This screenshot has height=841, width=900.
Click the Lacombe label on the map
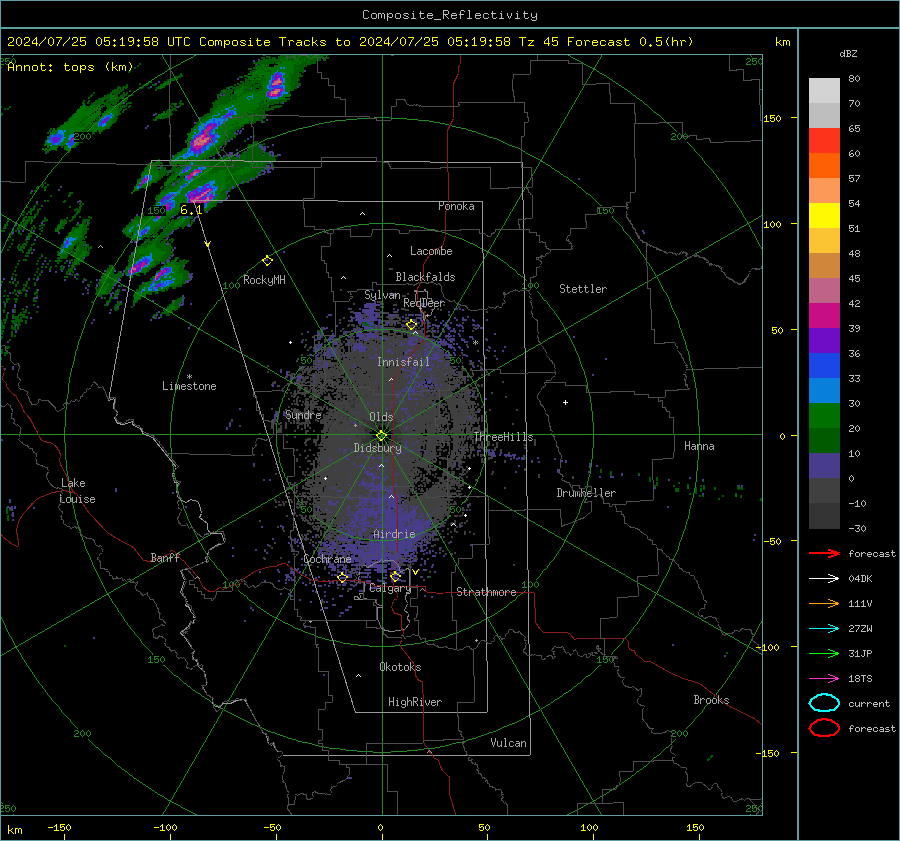click(431, 251)
